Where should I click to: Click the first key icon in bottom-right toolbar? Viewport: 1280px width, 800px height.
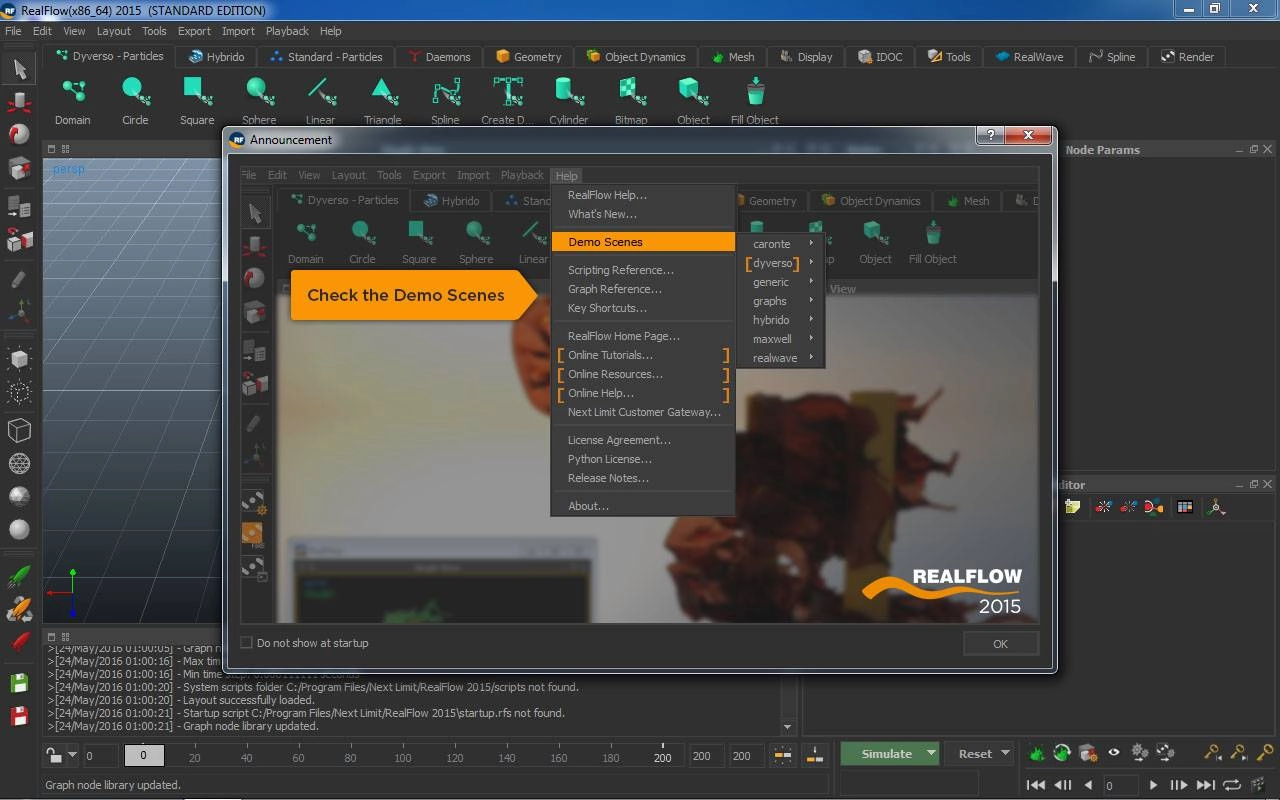[x=1212, y=753]
